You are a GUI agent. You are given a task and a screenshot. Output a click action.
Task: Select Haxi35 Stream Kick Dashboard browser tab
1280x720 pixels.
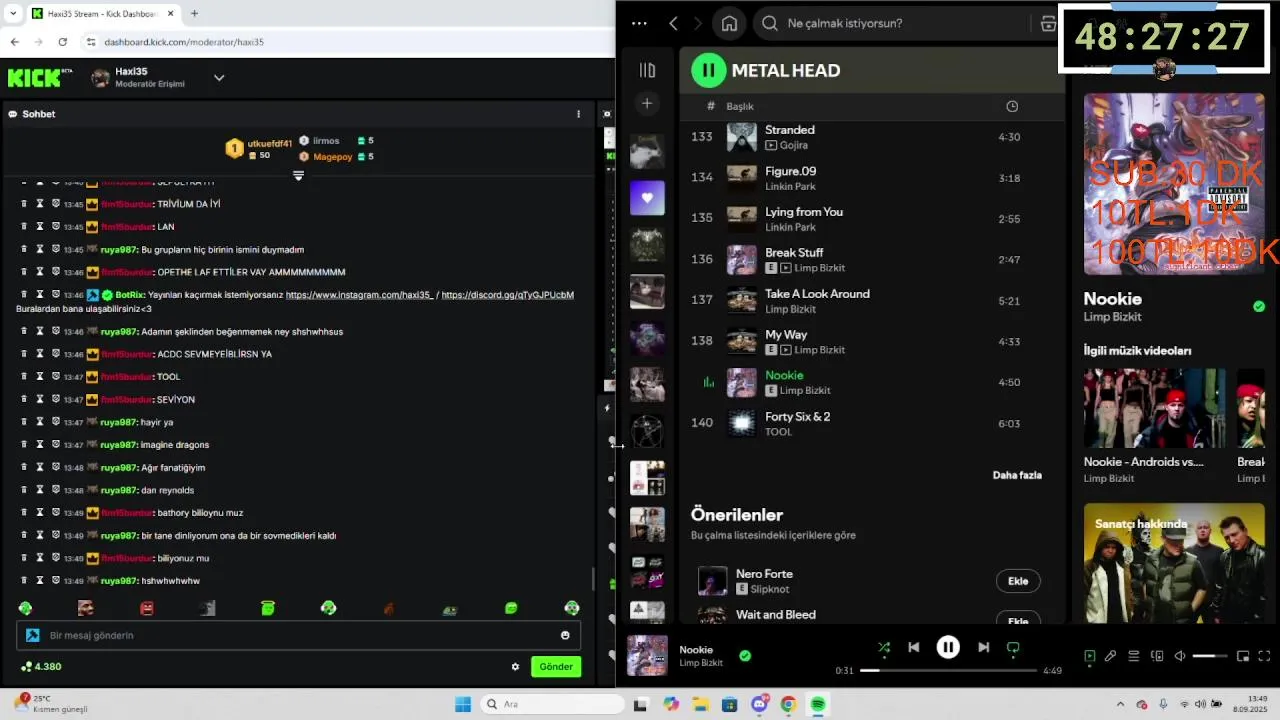pyautogui.click(x=101, y=14)
